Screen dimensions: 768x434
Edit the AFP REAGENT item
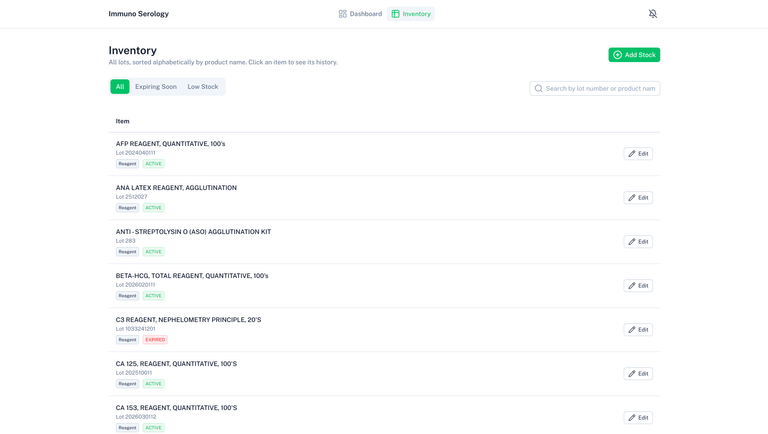[x=638, y=154]
